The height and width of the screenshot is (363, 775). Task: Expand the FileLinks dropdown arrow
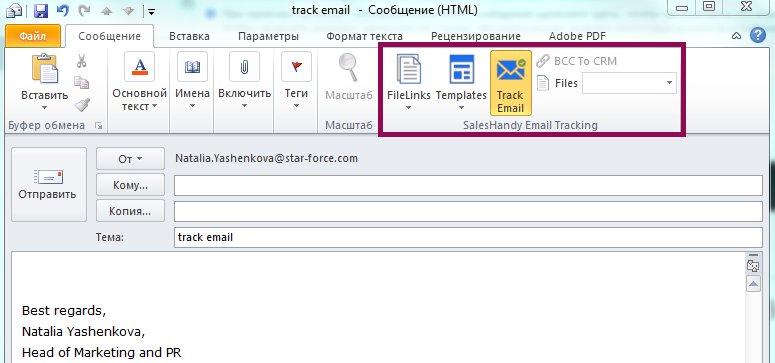coord(409,107)
